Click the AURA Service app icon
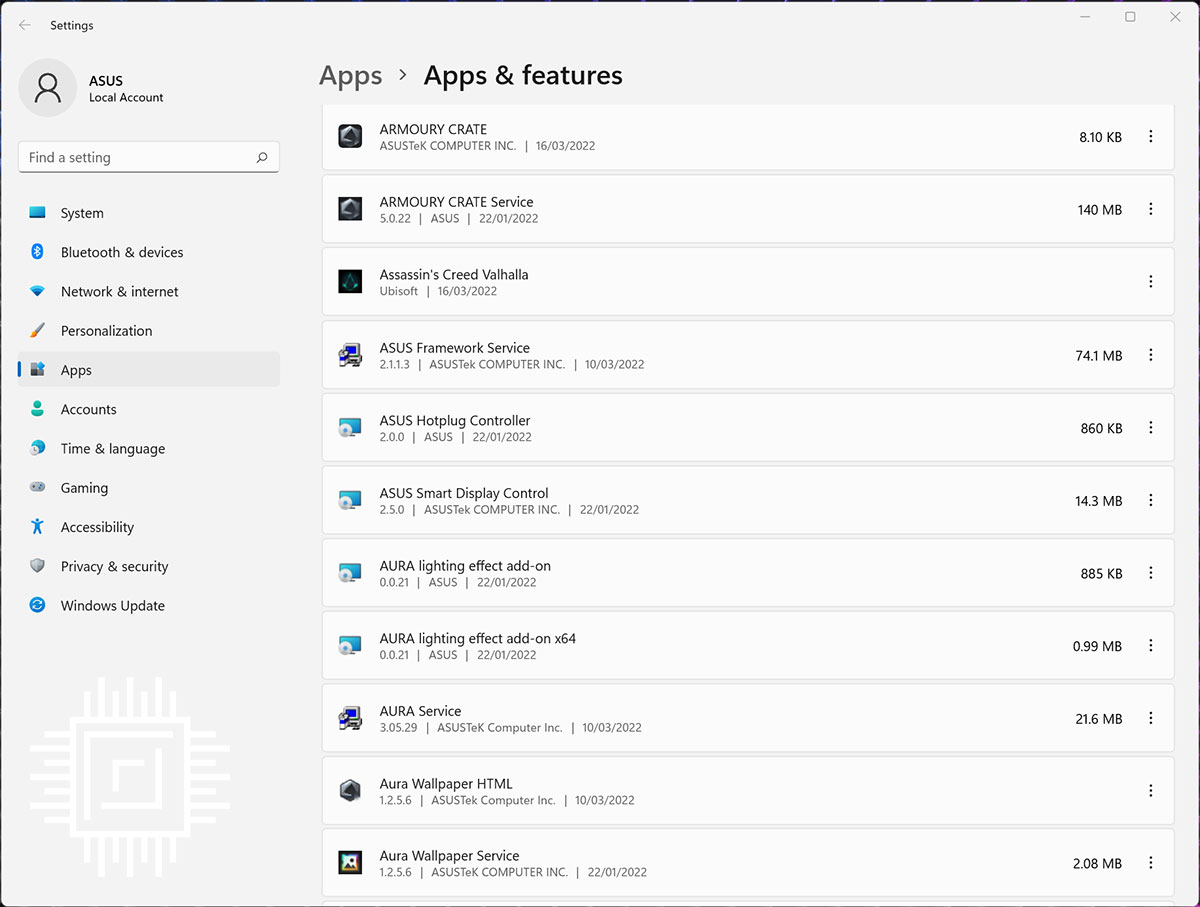This screenshot has height=907, width=1200. pyautogui.click(x=350, y=718)
